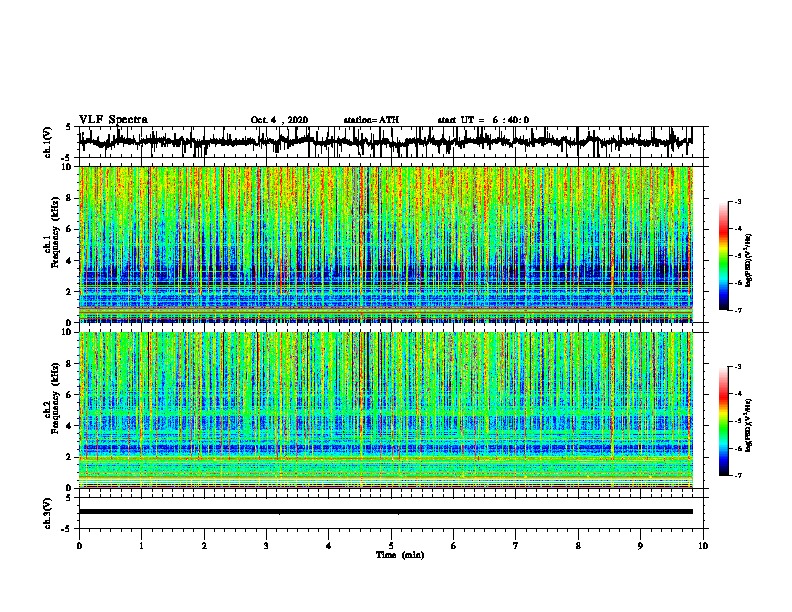Click time axis tick label "4"
The image size is (792, 612).
(329, 546)
